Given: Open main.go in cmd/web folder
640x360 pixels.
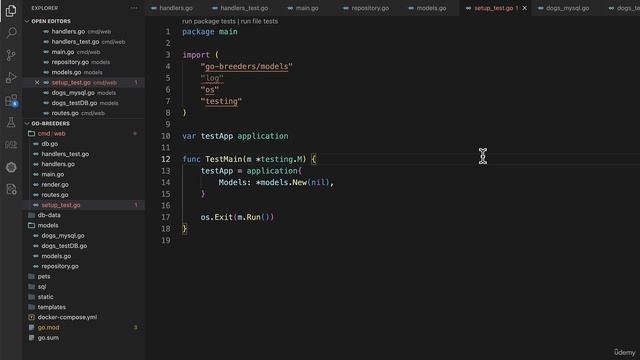Looking at the screenshot, I should tap(52, 174).
